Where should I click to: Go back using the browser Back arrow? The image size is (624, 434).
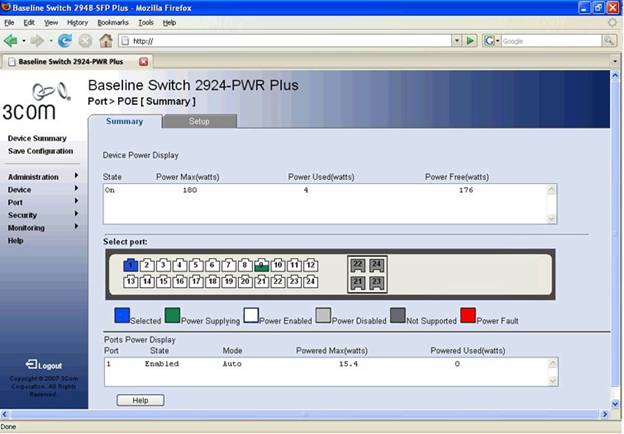[10, 41]
